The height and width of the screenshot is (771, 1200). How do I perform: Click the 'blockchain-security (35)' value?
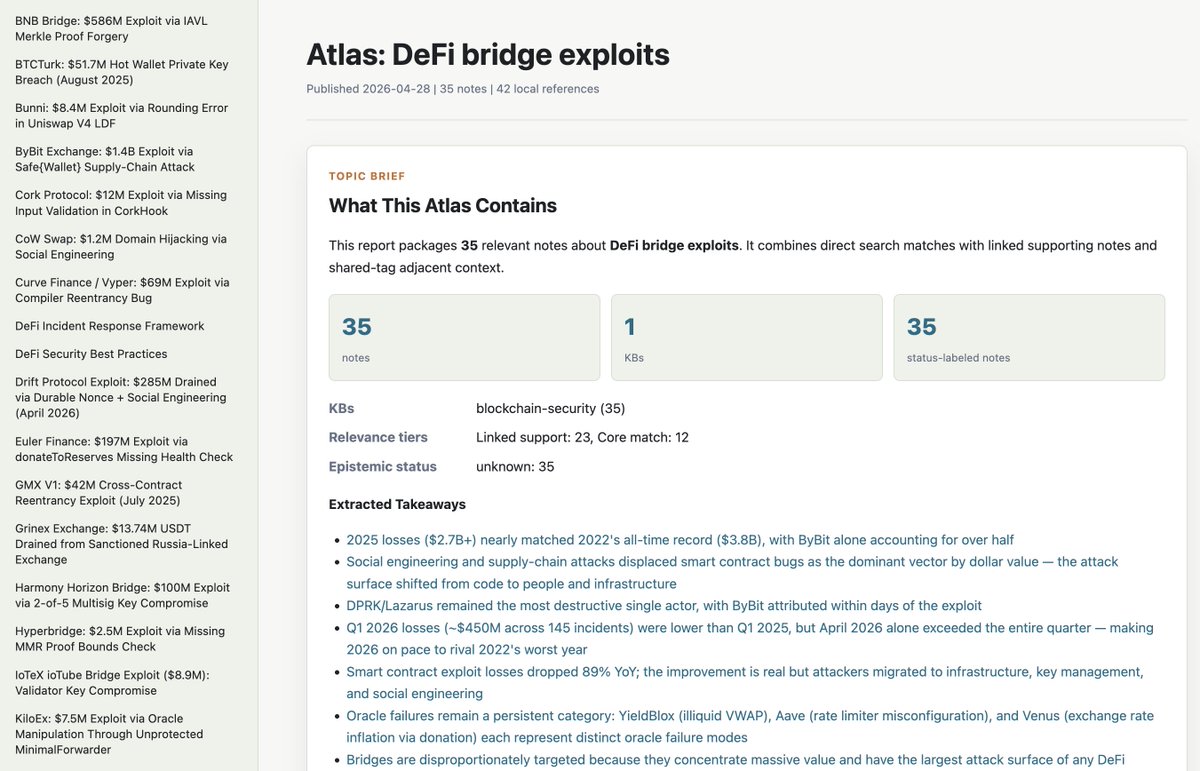point(551,409)
